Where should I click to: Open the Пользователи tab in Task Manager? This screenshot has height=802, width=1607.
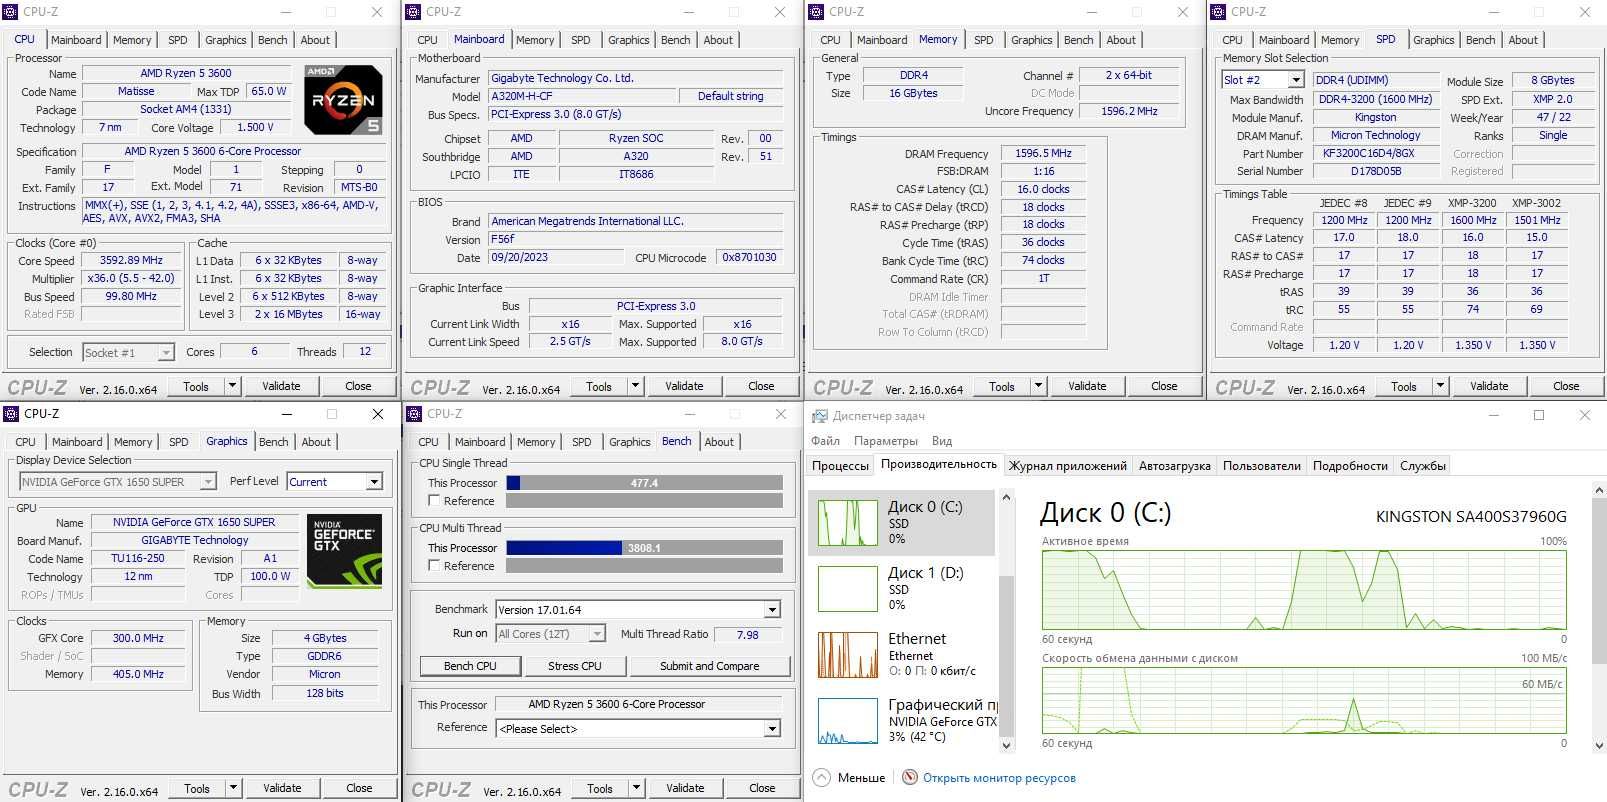1261,465
